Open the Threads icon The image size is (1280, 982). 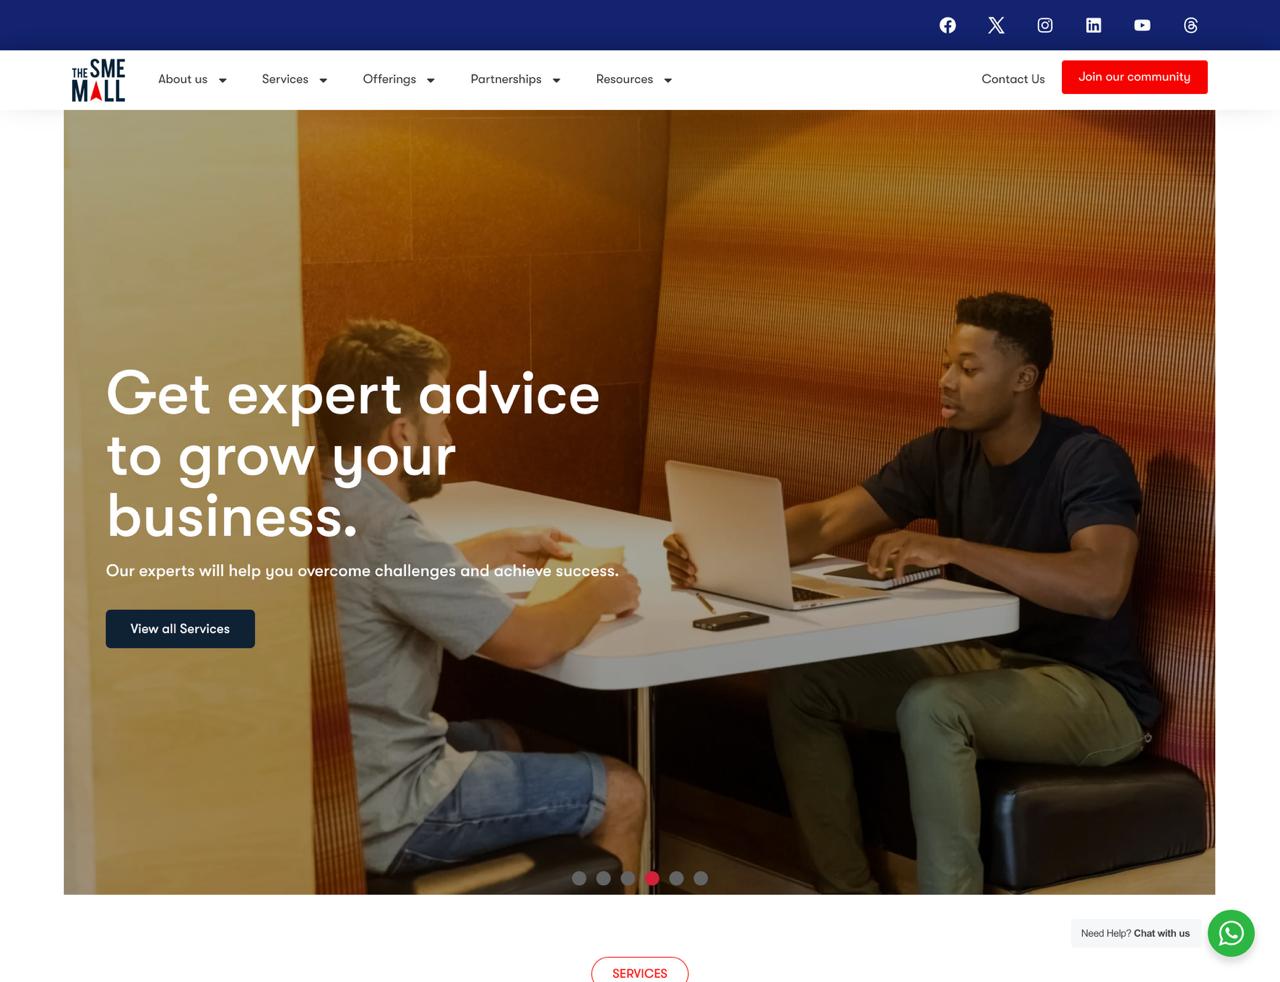click(x=1191, y=25)
